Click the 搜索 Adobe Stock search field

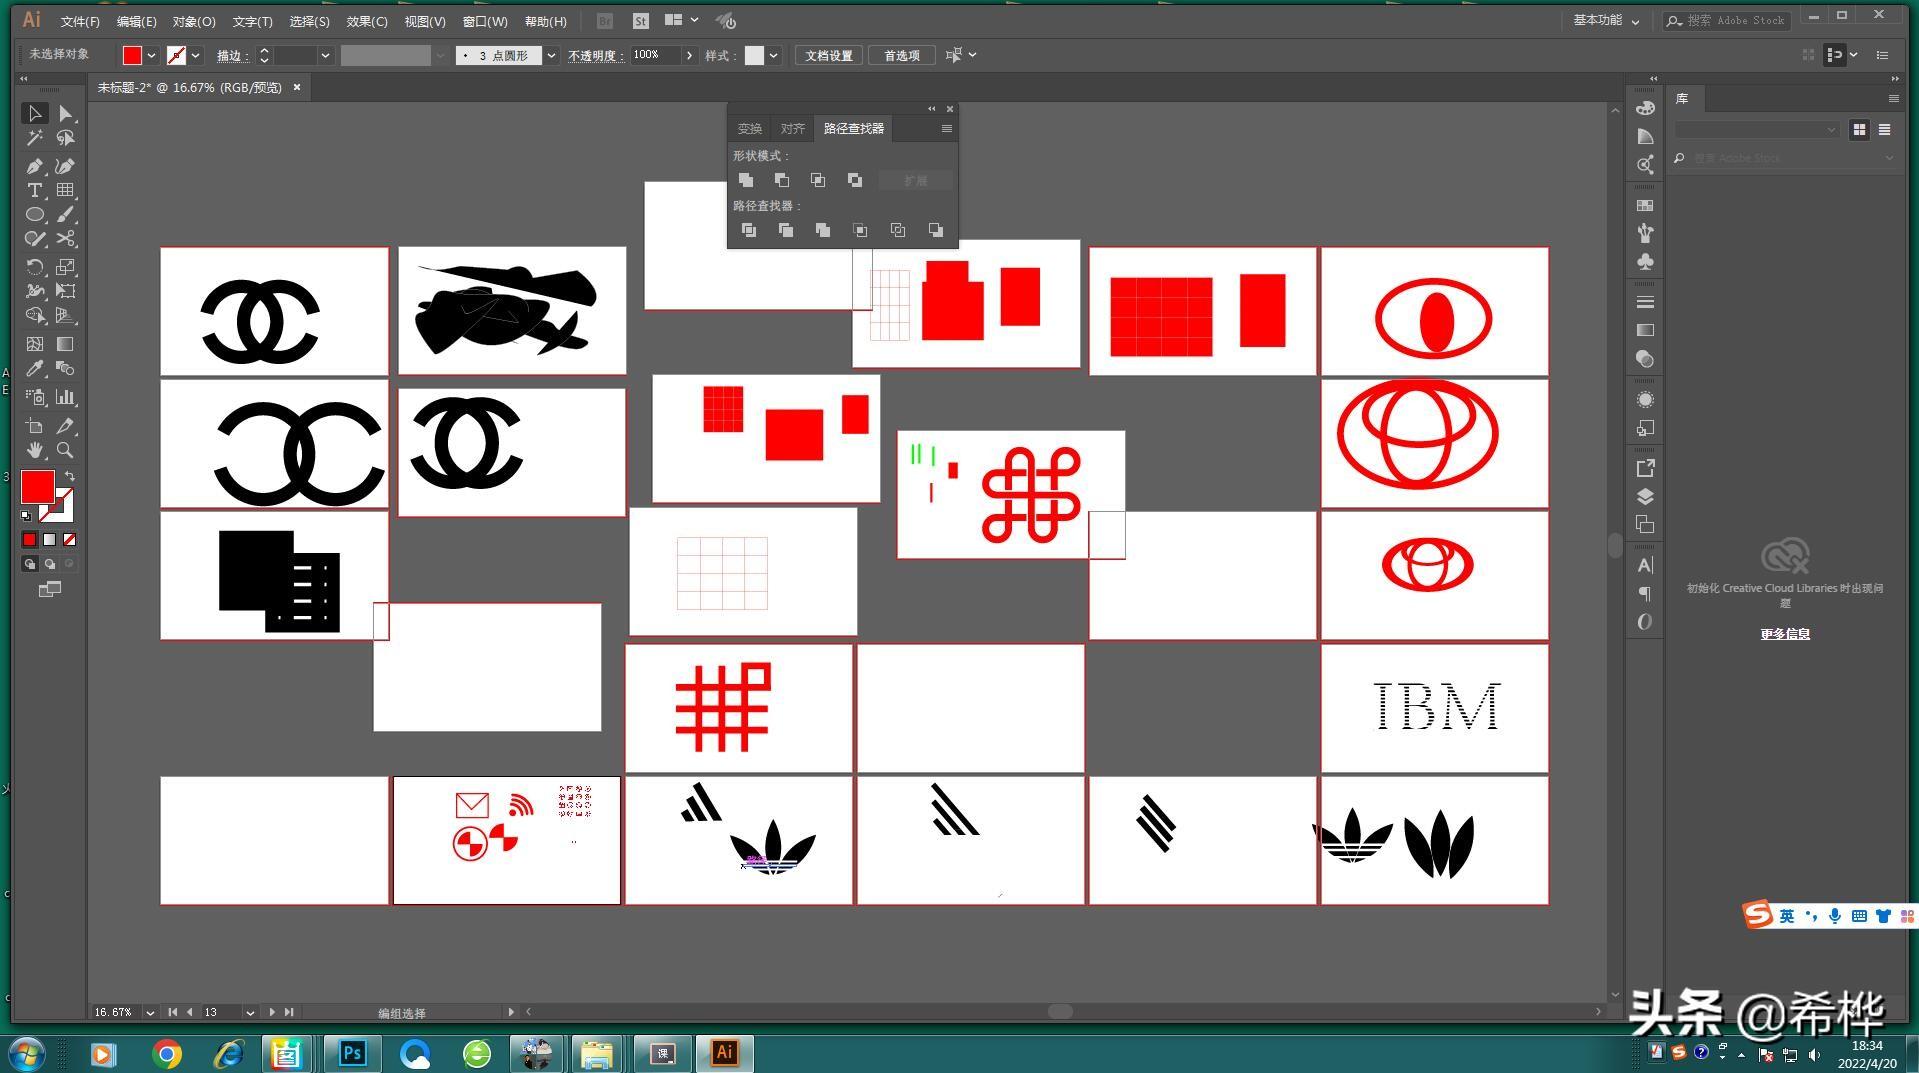[x=1729, y=20]
